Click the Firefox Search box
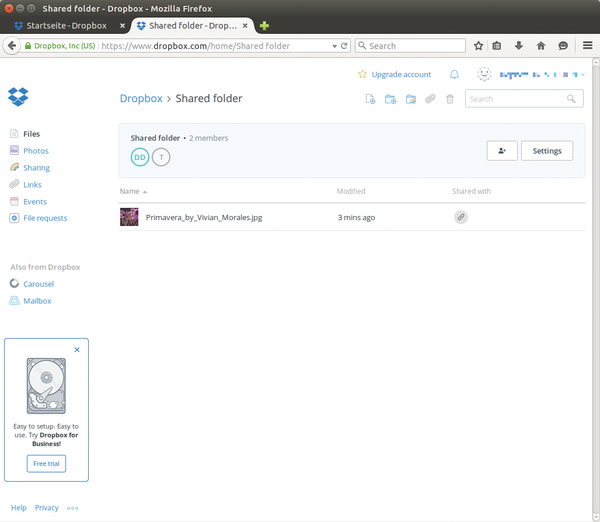The image size is (600, 522). click(x=410, y=46)
